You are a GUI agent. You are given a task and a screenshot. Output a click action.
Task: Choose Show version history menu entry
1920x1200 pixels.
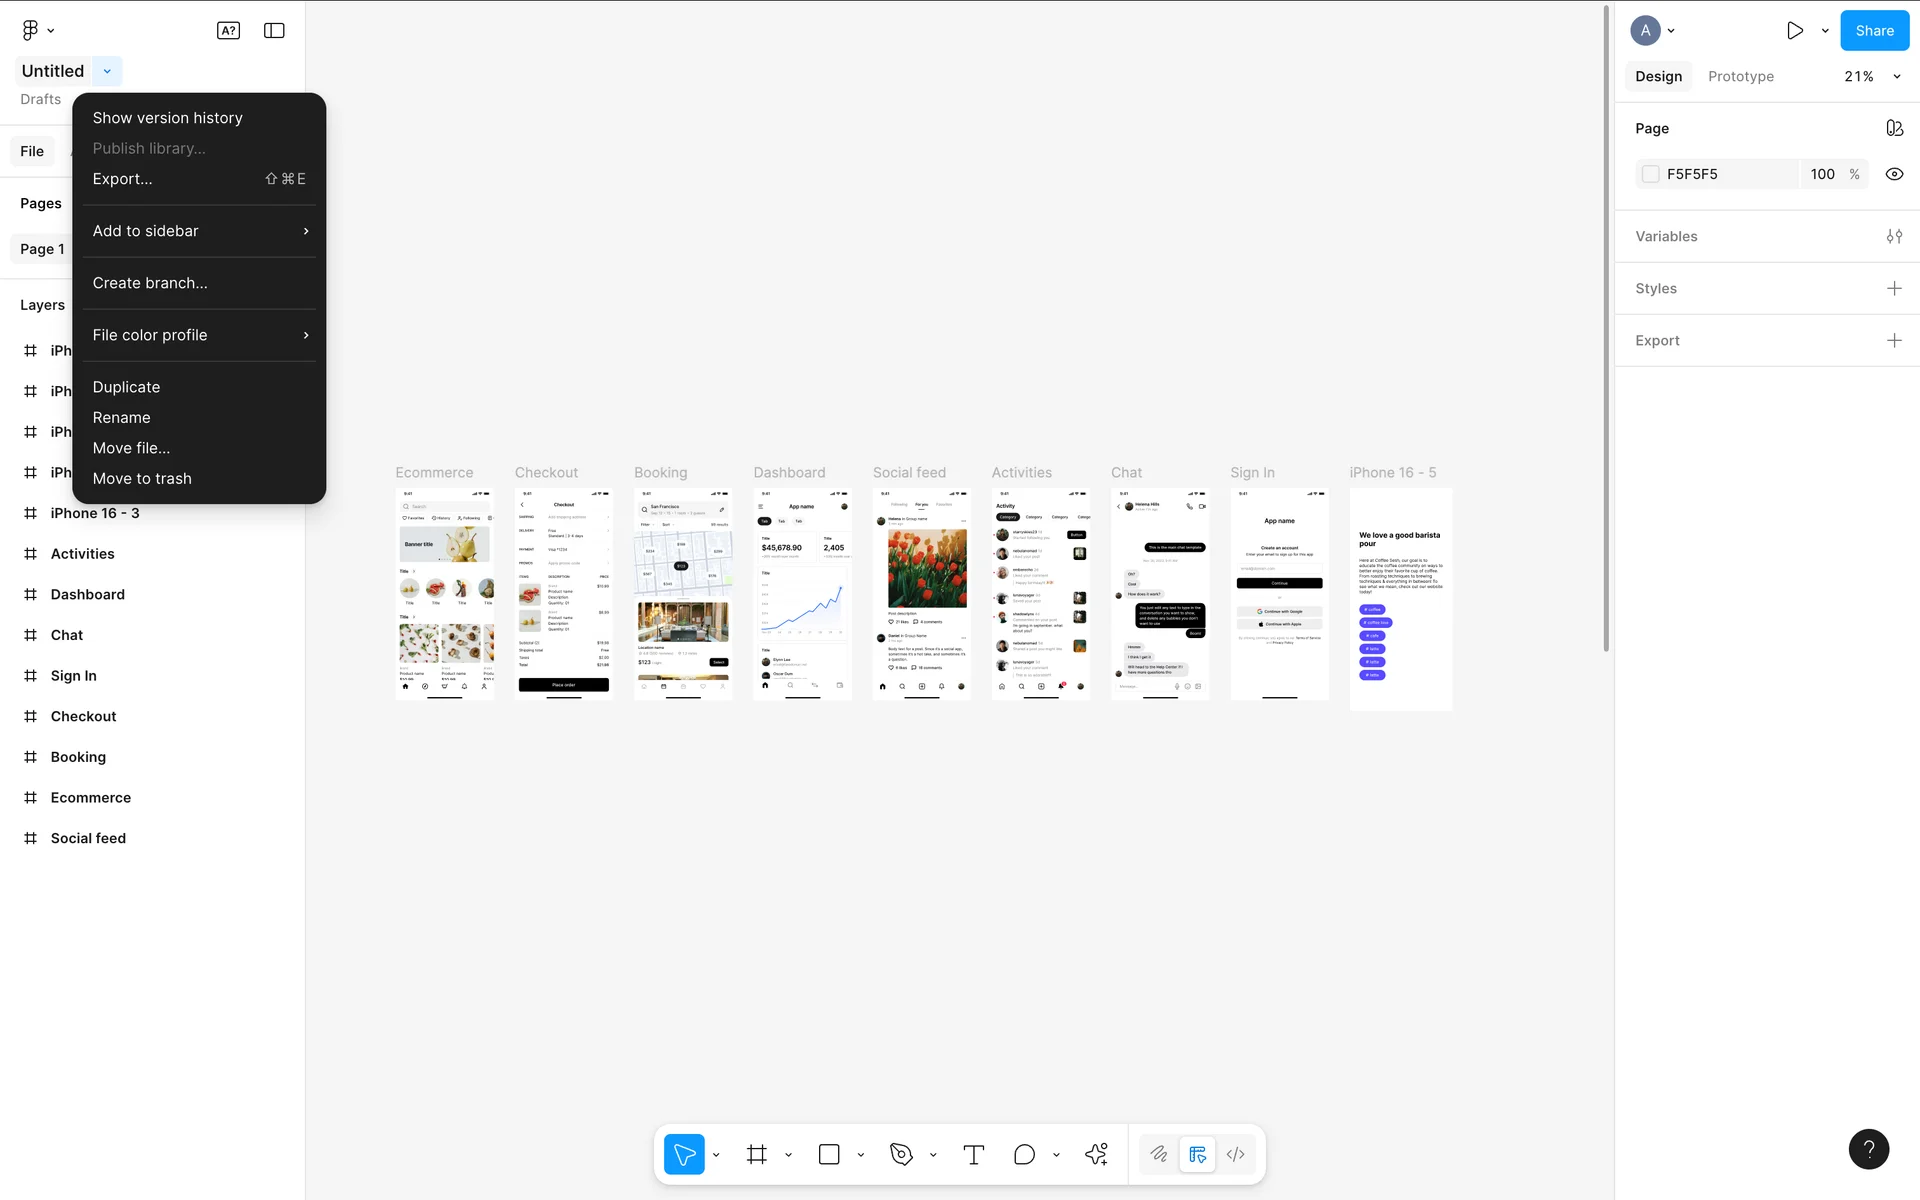168,118
